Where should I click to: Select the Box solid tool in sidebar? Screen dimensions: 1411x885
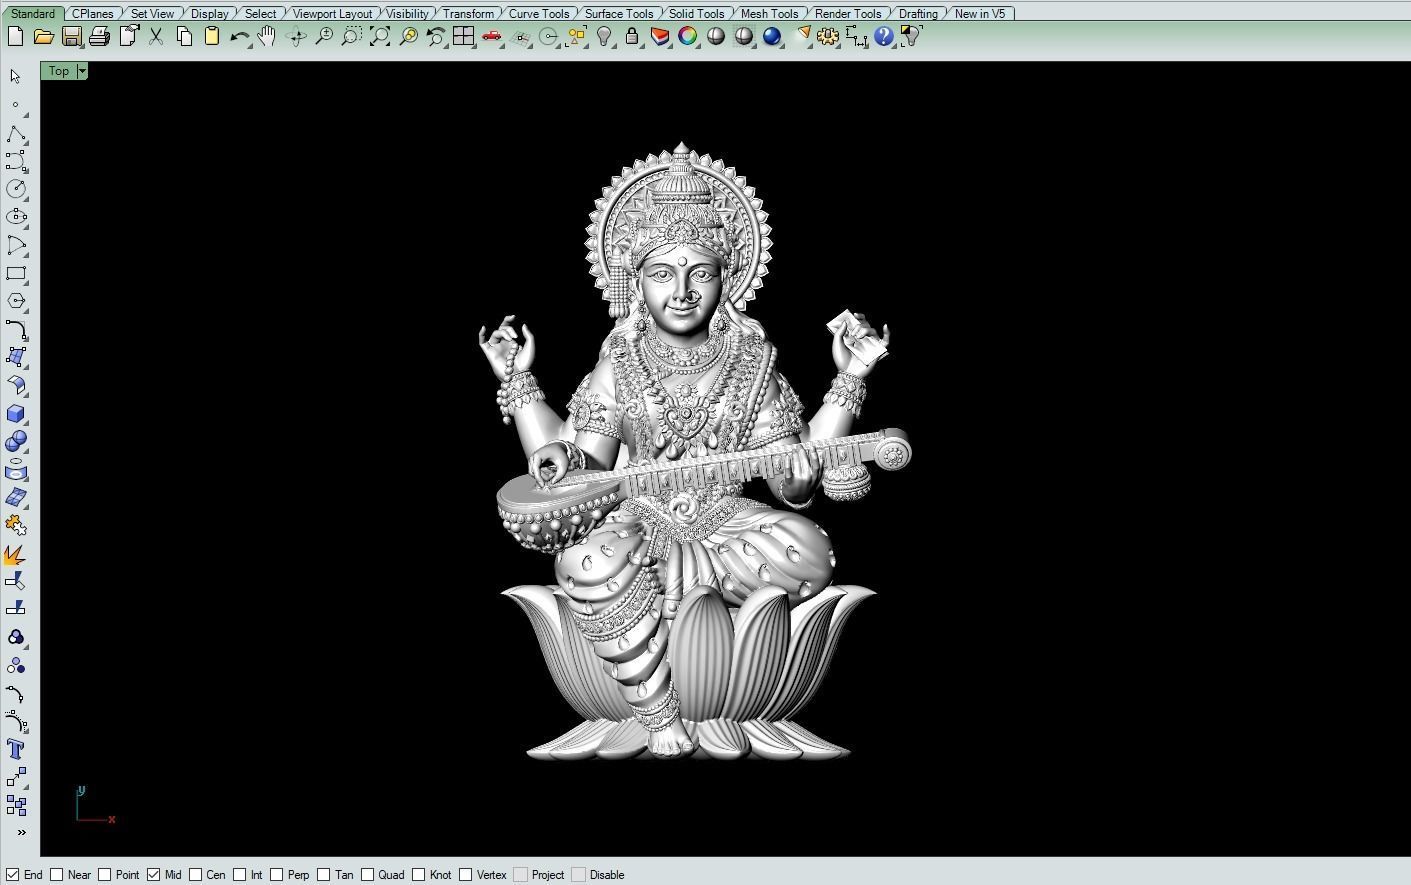coord(16,413)
